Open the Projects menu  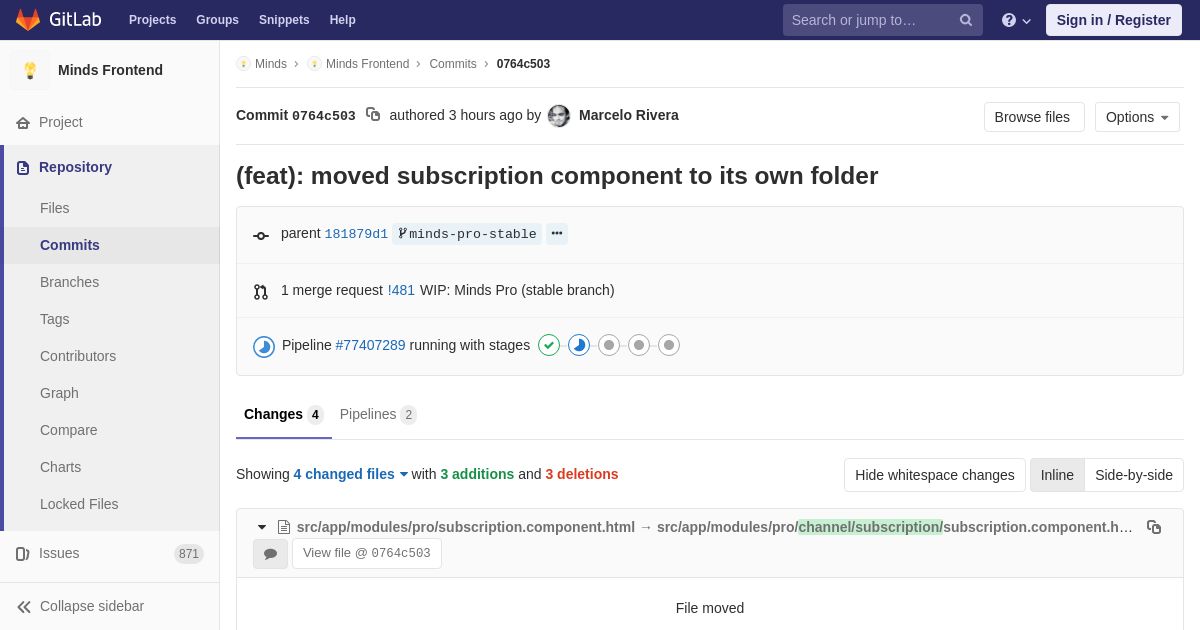coord(152,20)
